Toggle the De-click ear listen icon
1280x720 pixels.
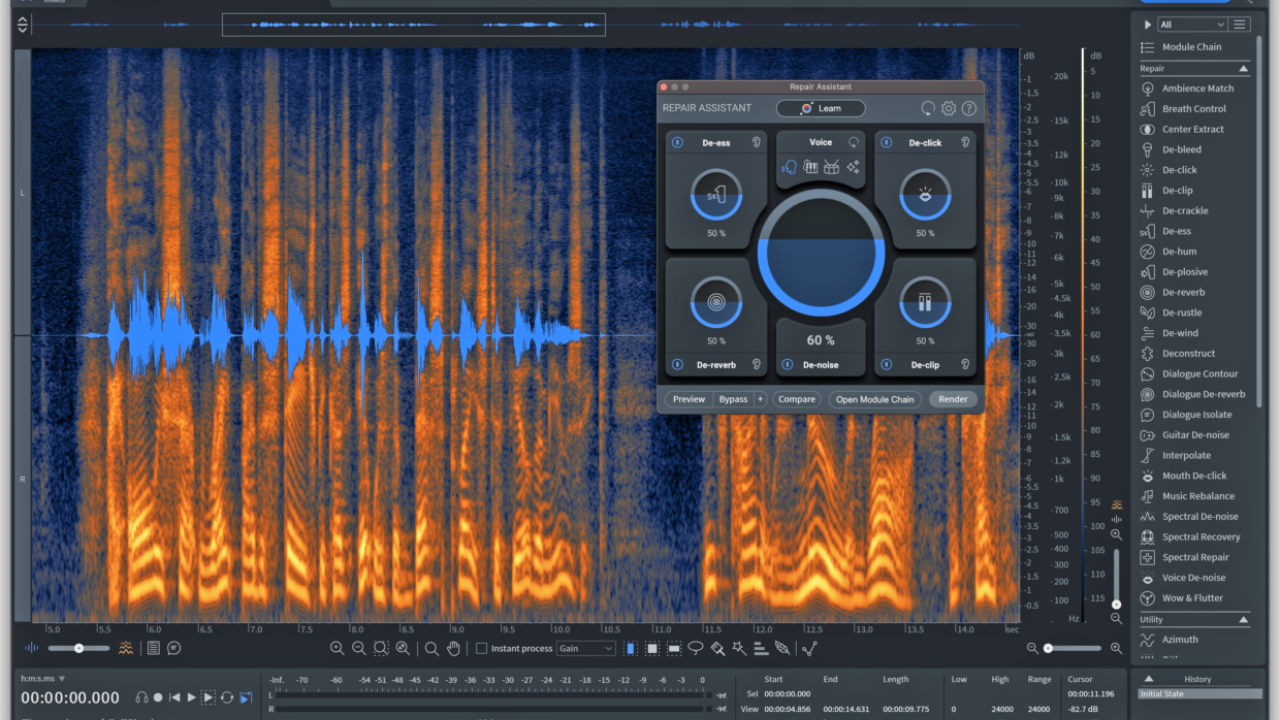tap(966, 142)
